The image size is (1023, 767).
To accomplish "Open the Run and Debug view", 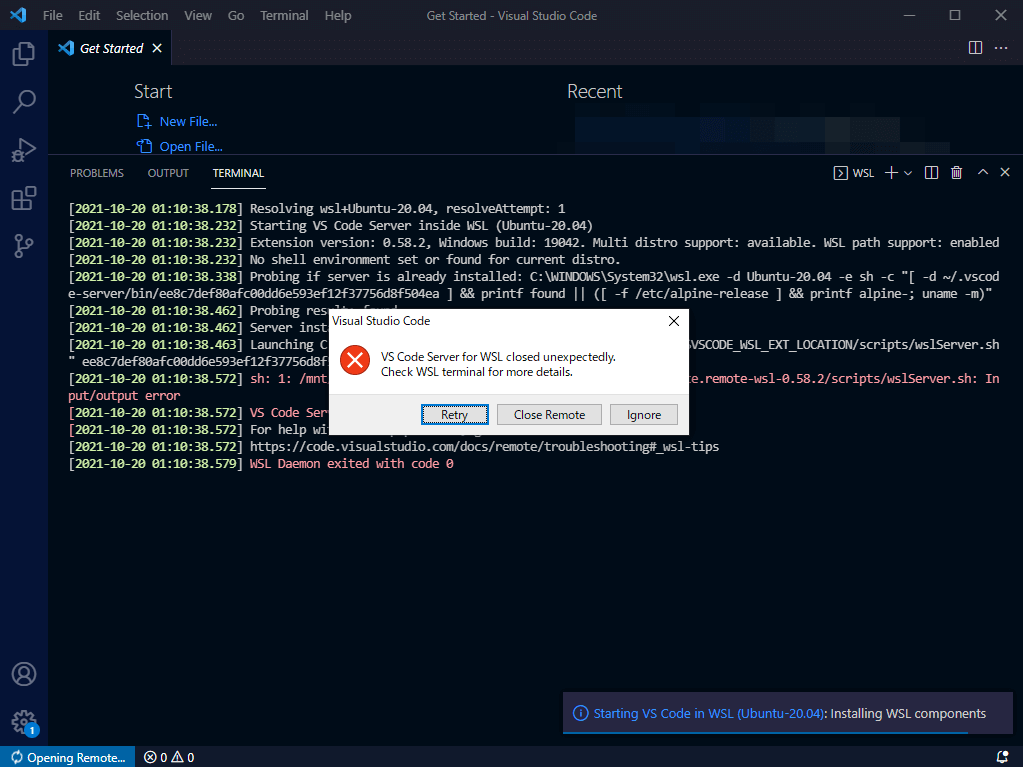I will [23, 150].
